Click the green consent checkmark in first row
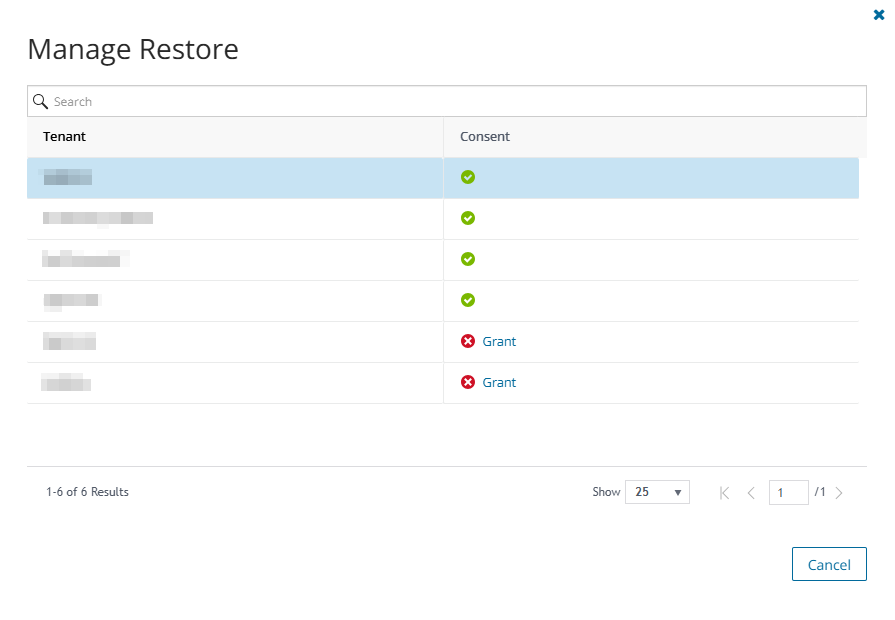This screenshot has width=895, height=620. tap(468, 177)
